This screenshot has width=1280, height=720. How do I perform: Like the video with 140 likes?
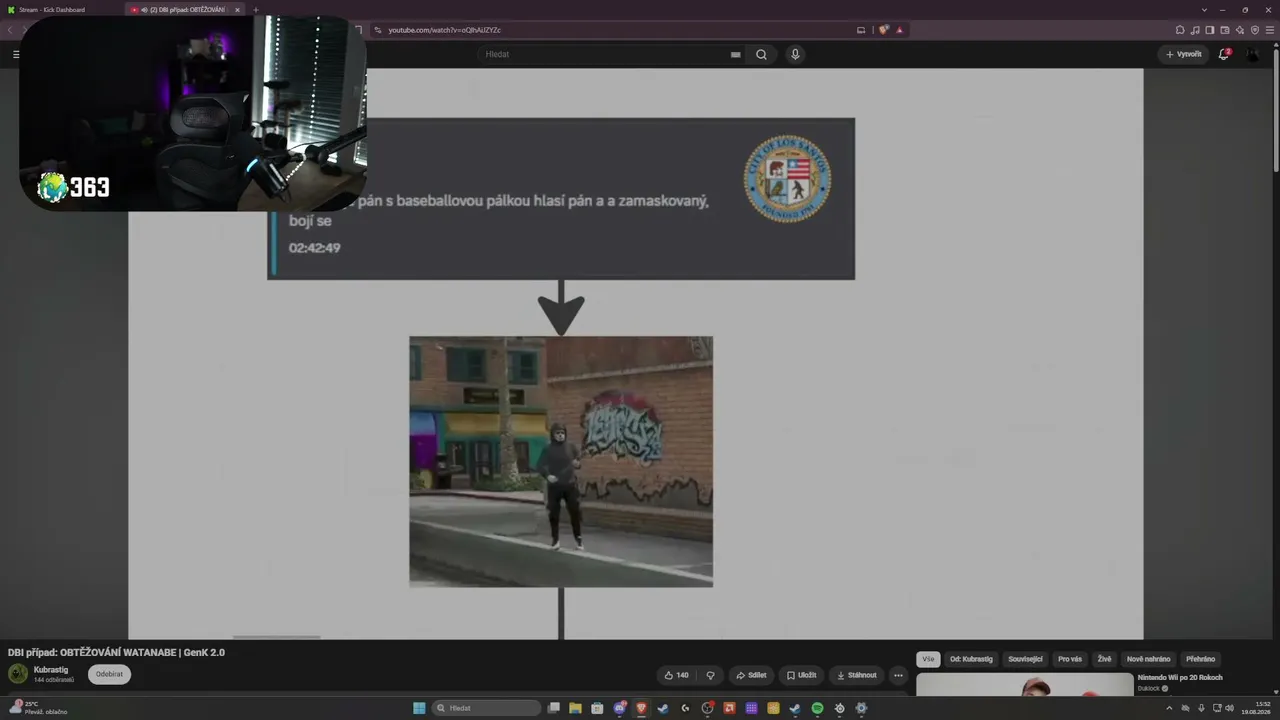[677, 675]
